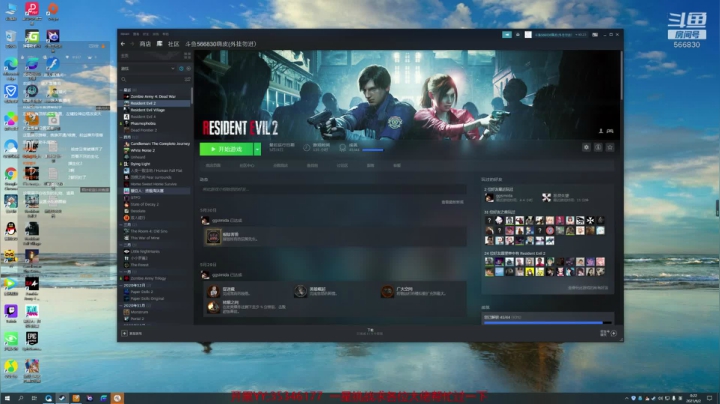This screenshot has height=404, width=720.
Task: Collapse the category above Zombie Army Trilogy
Action: pyautogui.click(x=122, y=272)
